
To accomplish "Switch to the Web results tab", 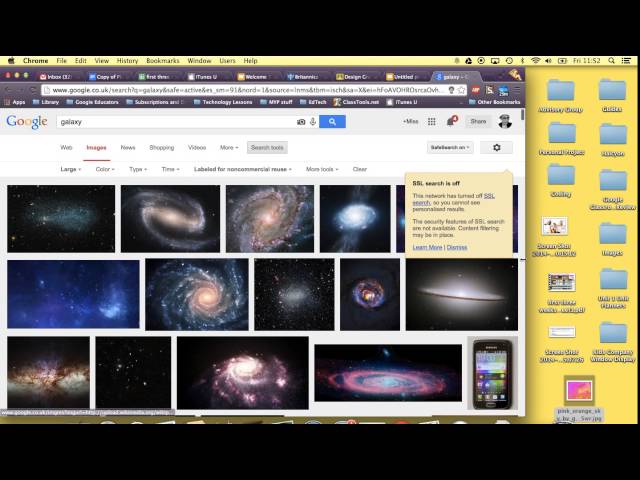I will (66, 147).
